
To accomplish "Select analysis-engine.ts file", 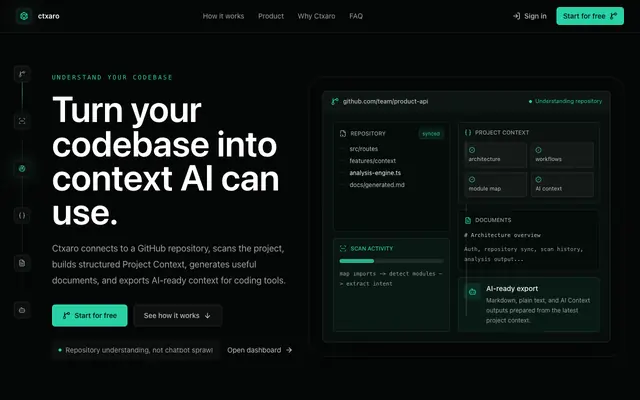I will click(375, 173).
